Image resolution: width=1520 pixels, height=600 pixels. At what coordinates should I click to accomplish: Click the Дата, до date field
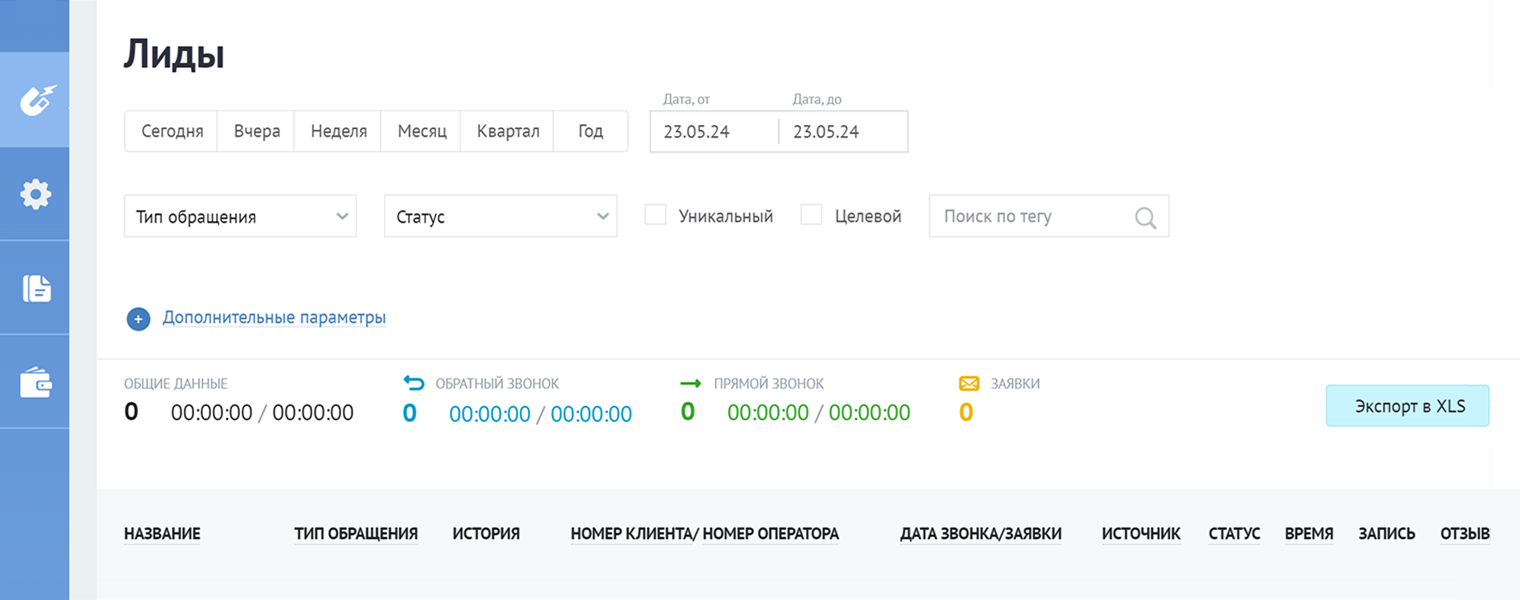click(843, 131)
